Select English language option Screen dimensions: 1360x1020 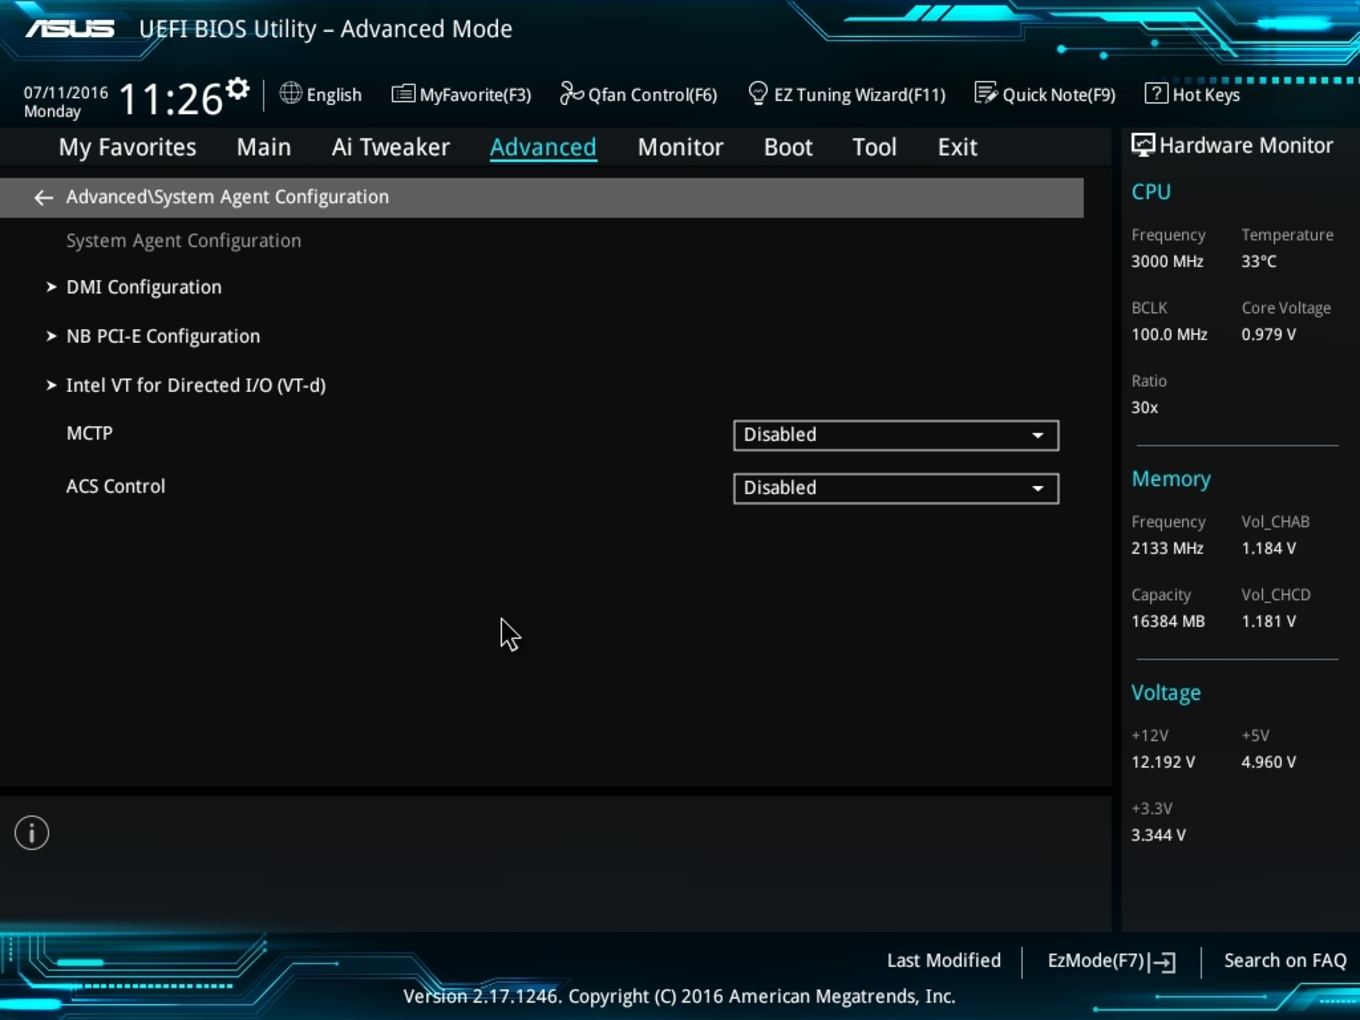[x=334, y=95]
